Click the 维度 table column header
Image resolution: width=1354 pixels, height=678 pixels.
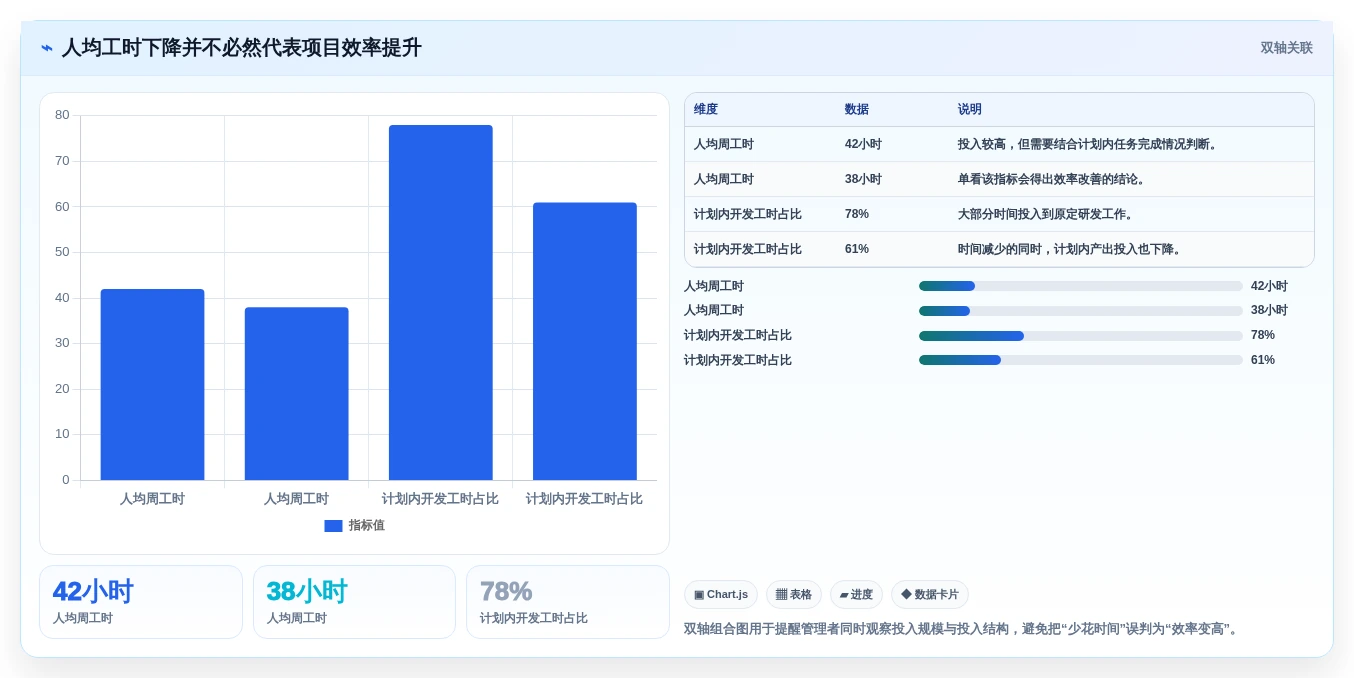(706, 110)
